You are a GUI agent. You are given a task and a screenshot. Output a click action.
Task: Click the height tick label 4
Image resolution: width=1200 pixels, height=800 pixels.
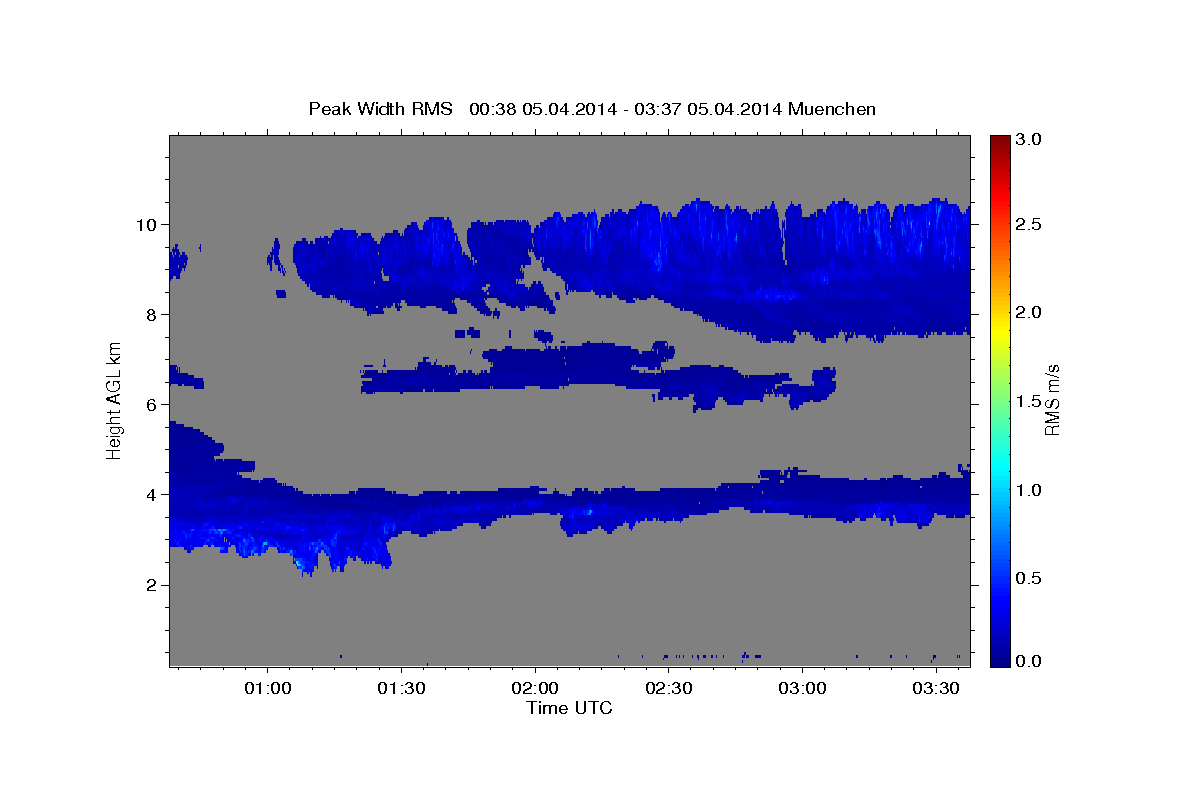(150, 494)
